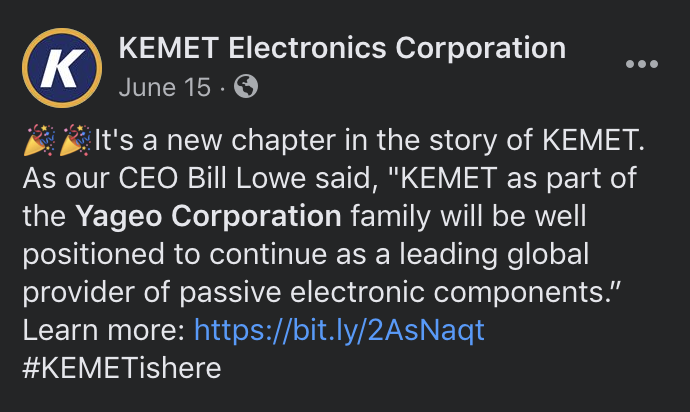Click 'CEO' in the second line
The width and height of the screenshot is (690, 412).
pyautogui.click(x=148, y=178)
